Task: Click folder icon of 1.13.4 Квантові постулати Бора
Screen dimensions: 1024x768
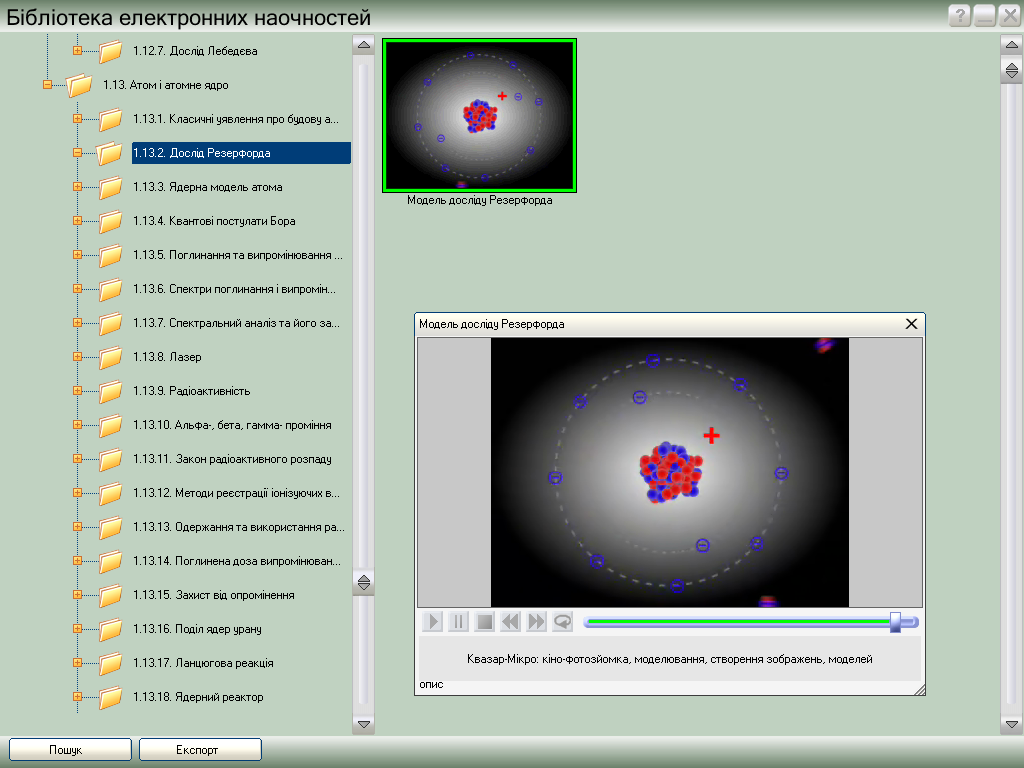Action: (x=110, y=221)
